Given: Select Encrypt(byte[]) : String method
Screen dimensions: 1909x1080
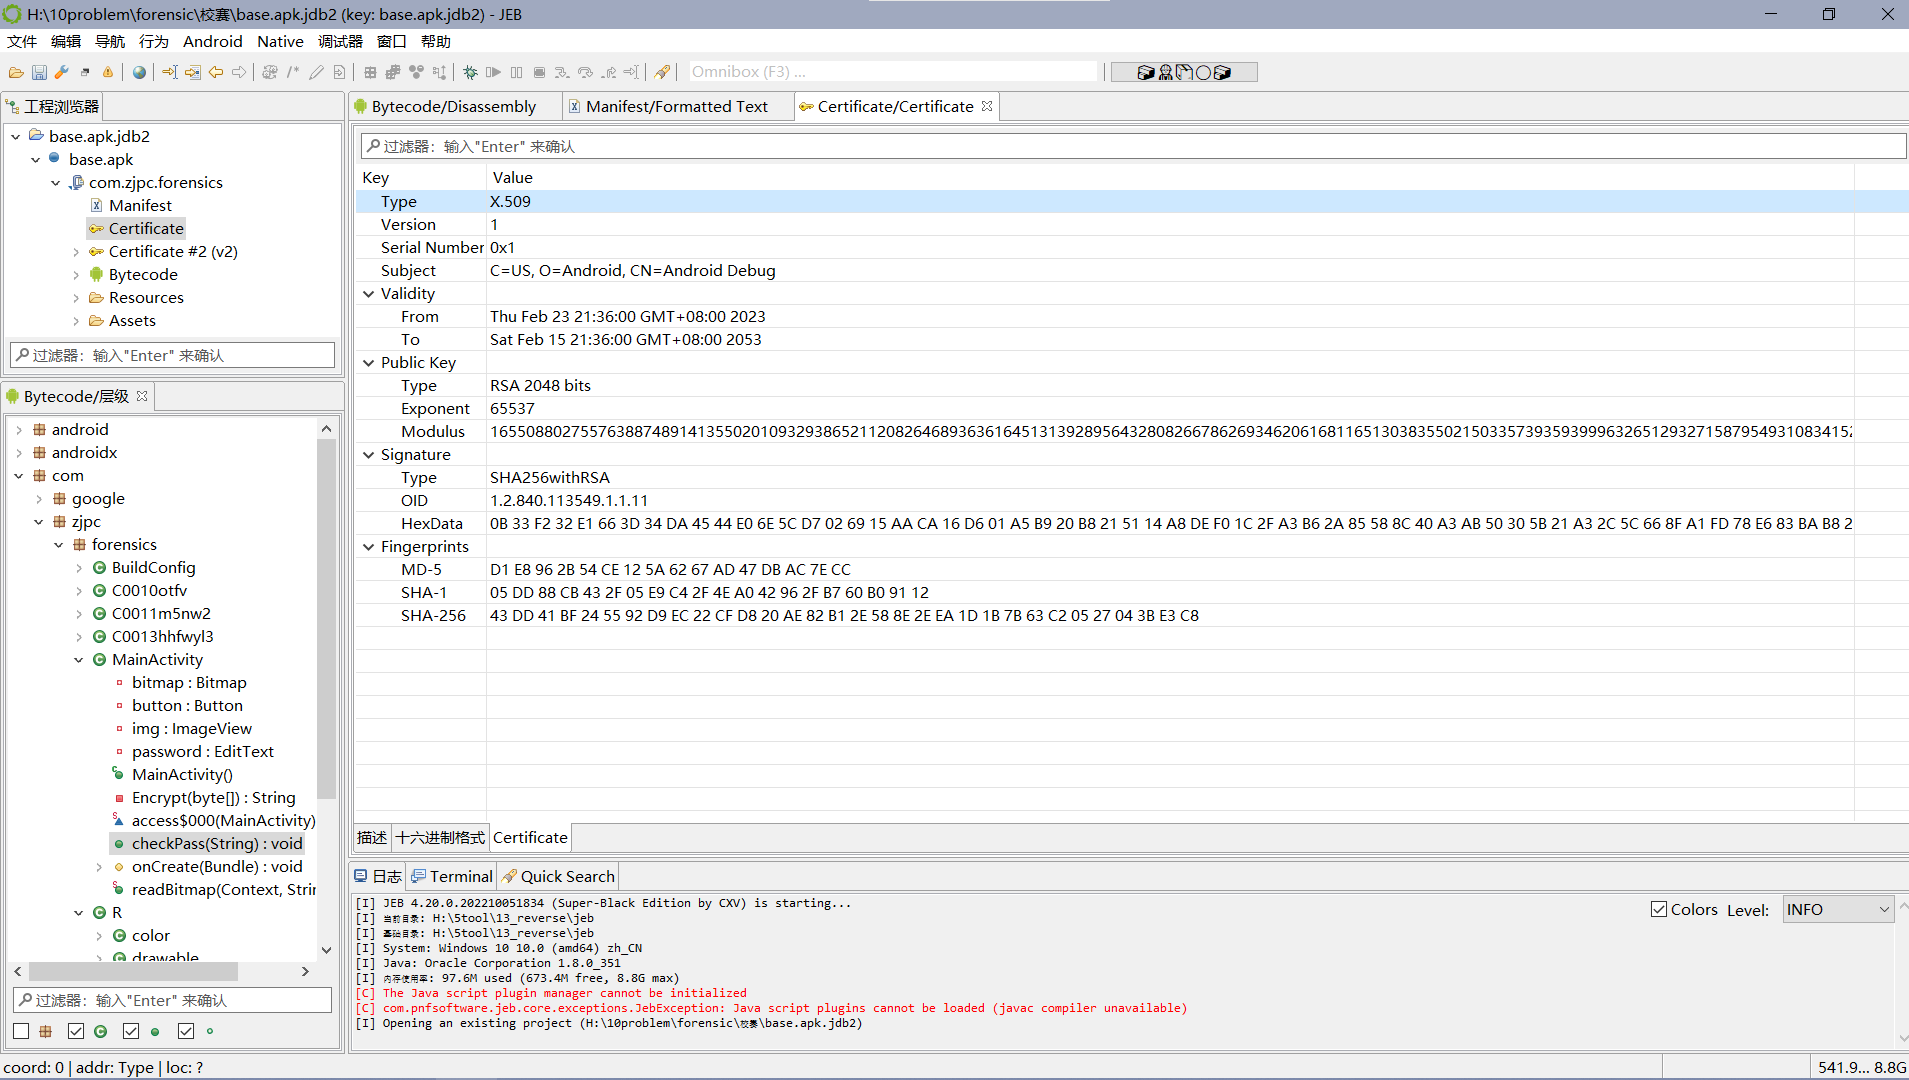Looking at the screenshot, I should point(213,797).
